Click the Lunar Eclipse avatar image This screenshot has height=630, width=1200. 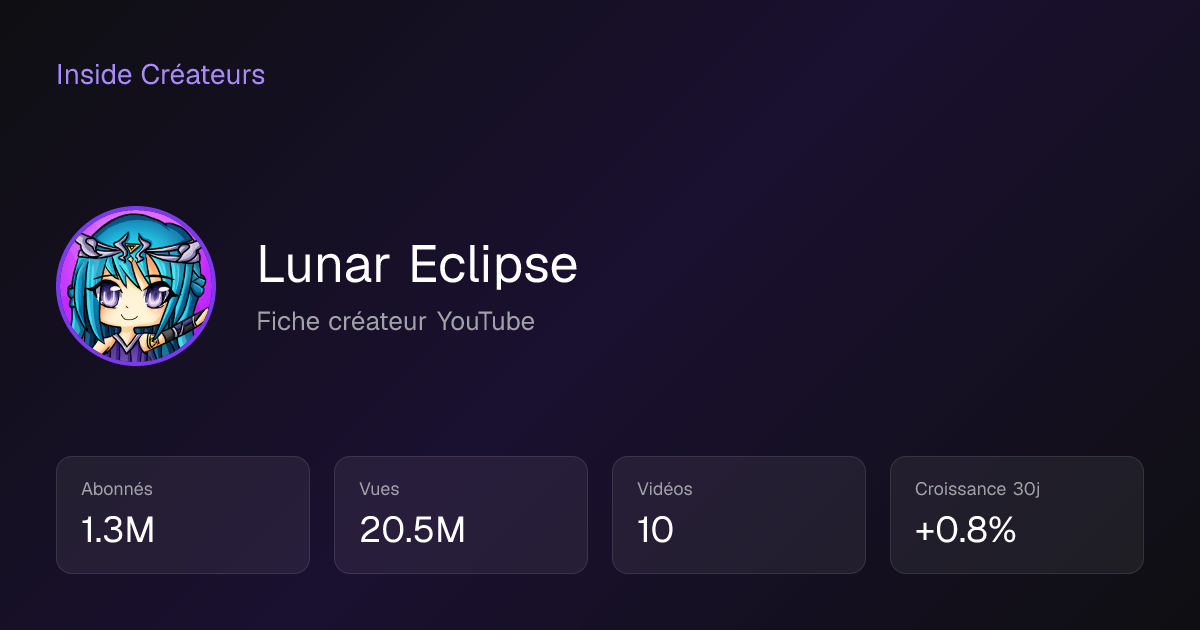tap(136, 286)
